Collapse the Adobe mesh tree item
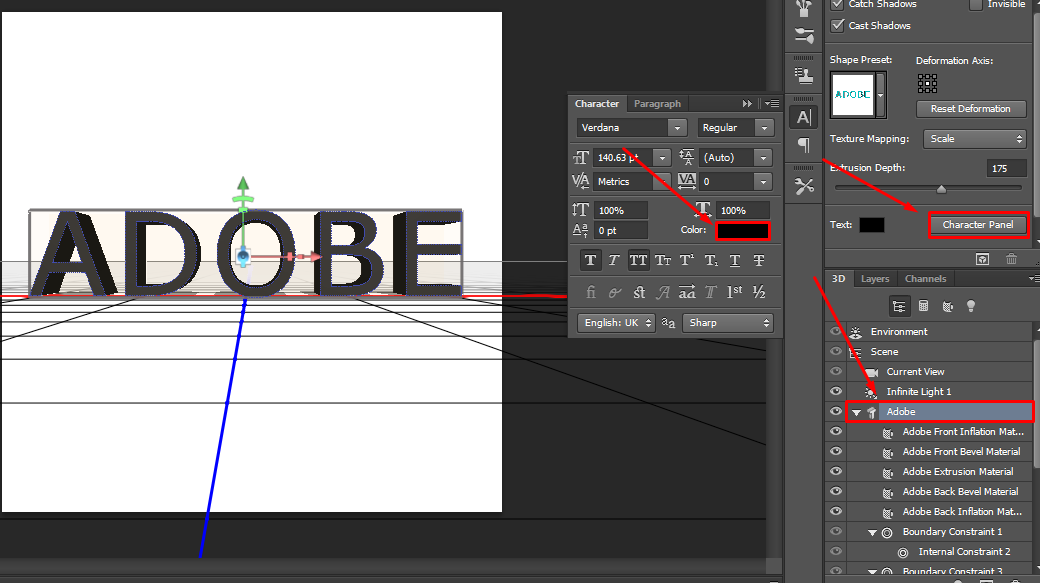Screen dimensions: 1040x583 pyautogui.click(x=856, y=412)
